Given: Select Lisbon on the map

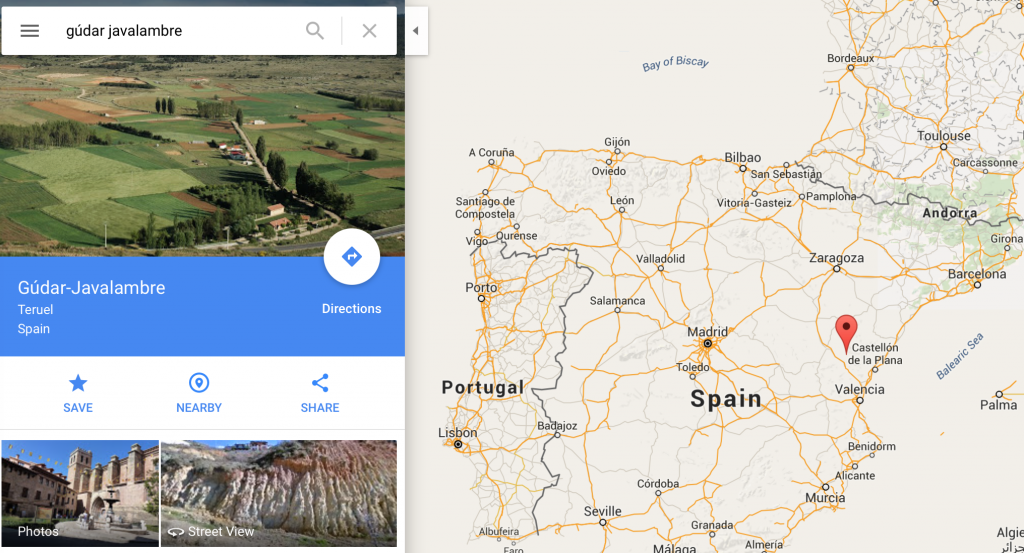Looking at the screenshot, I should pos(457,433).
